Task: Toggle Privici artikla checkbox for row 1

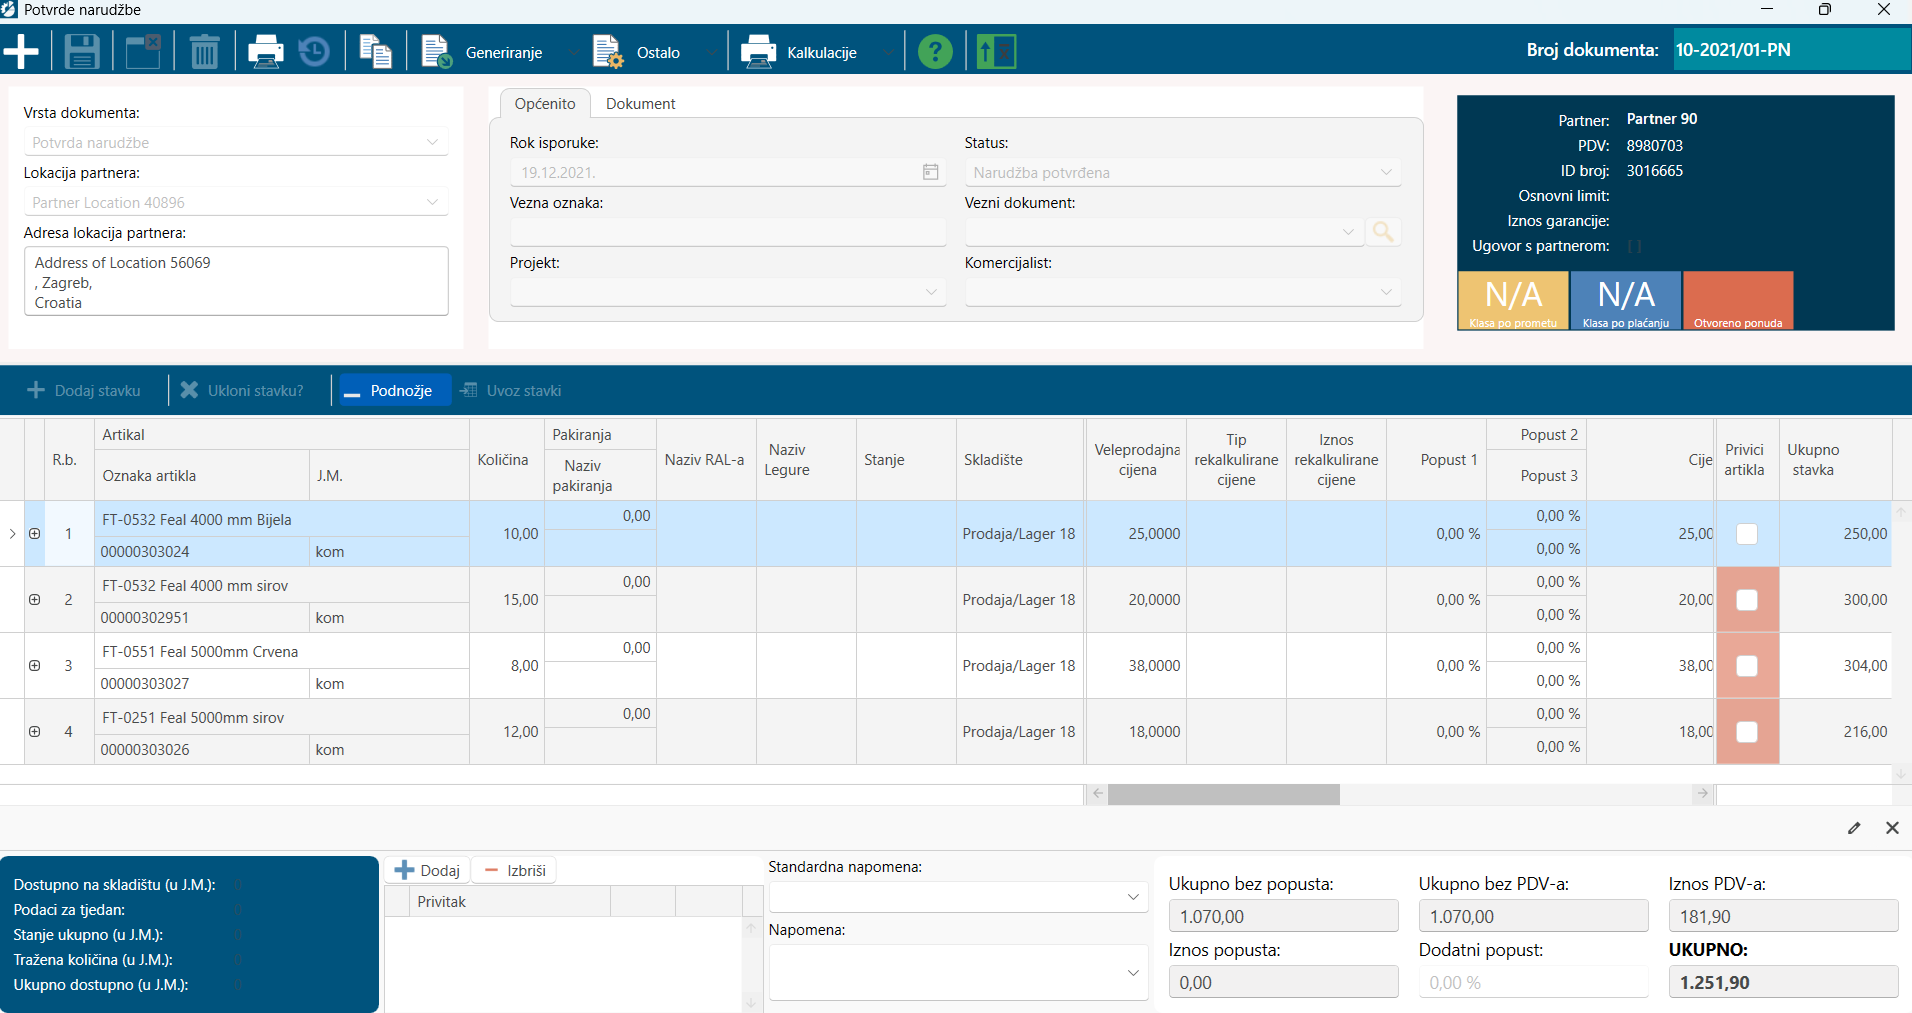Action: tap(1747, 534)
